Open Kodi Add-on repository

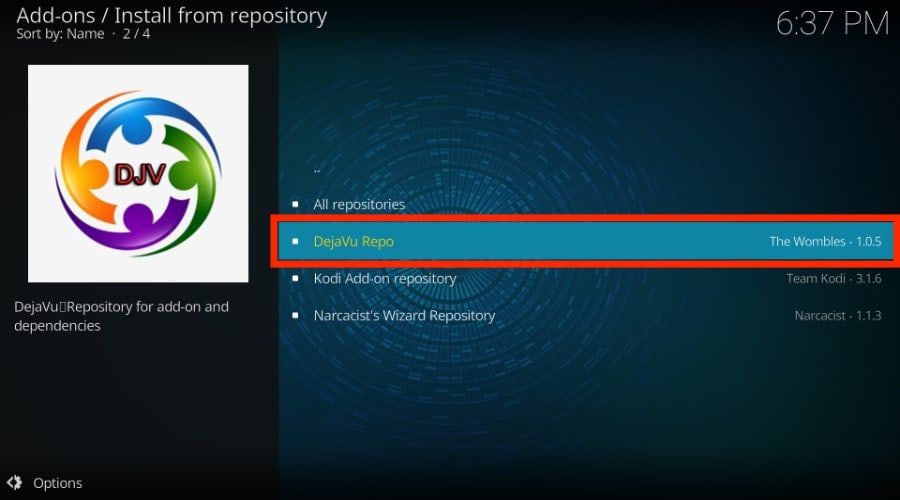586,278
